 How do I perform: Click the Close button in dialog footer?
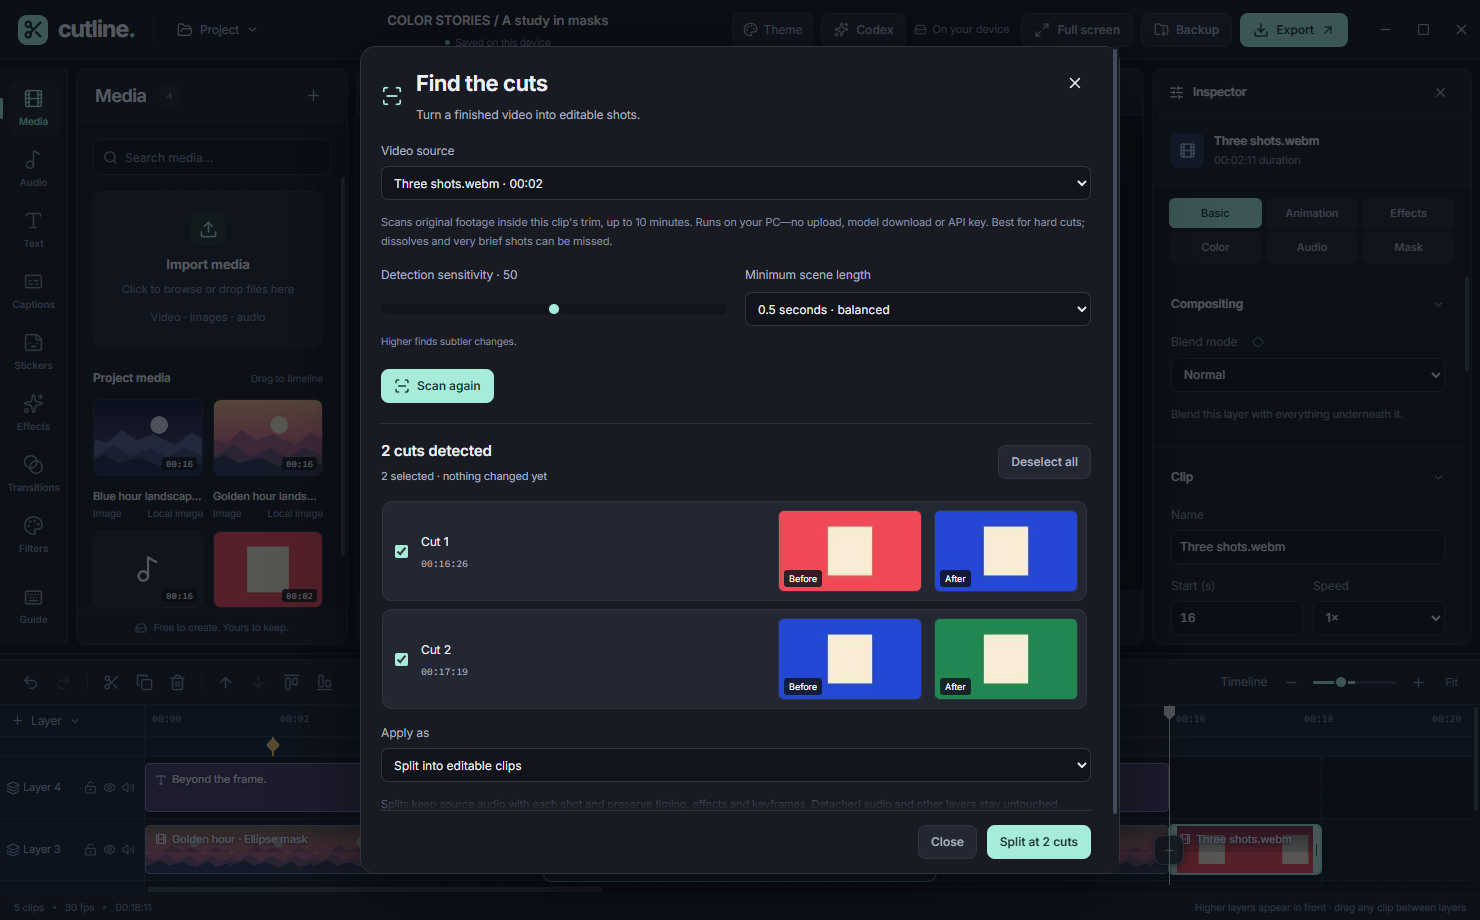[947, 842]
